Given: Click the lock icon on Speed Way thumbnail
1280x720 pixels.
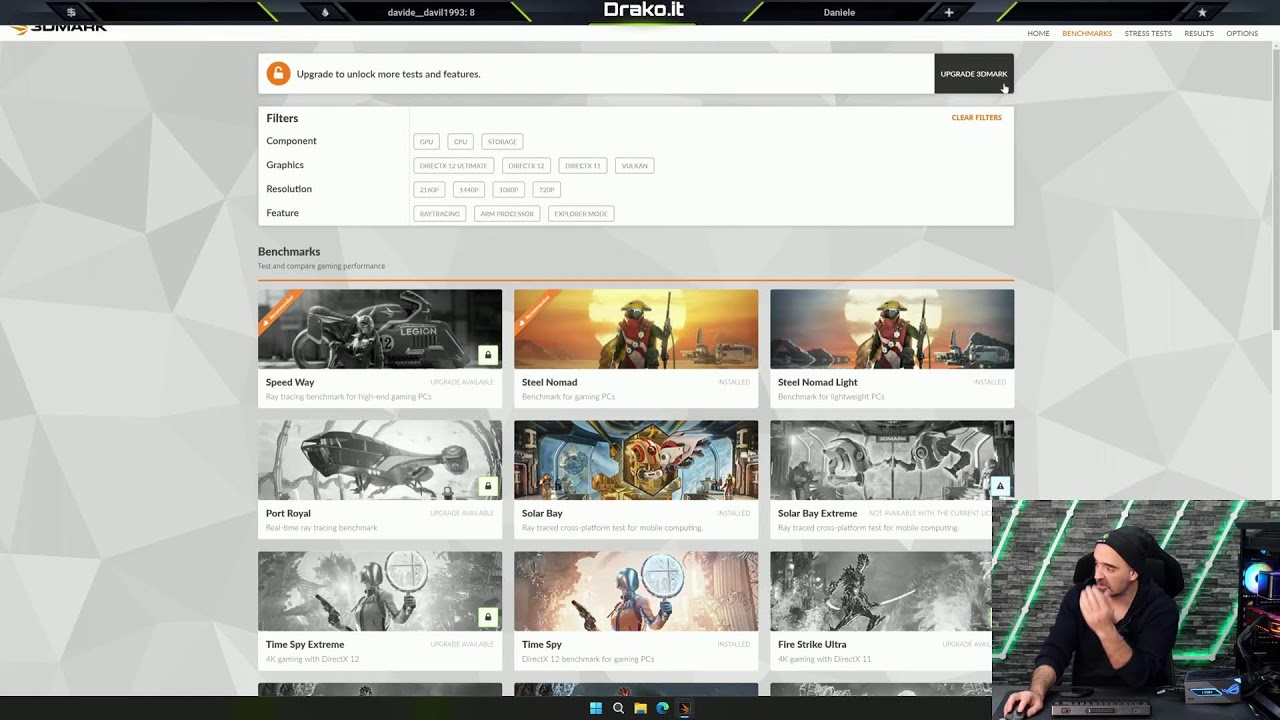Looking at the screenshot, I should point(488,355).
